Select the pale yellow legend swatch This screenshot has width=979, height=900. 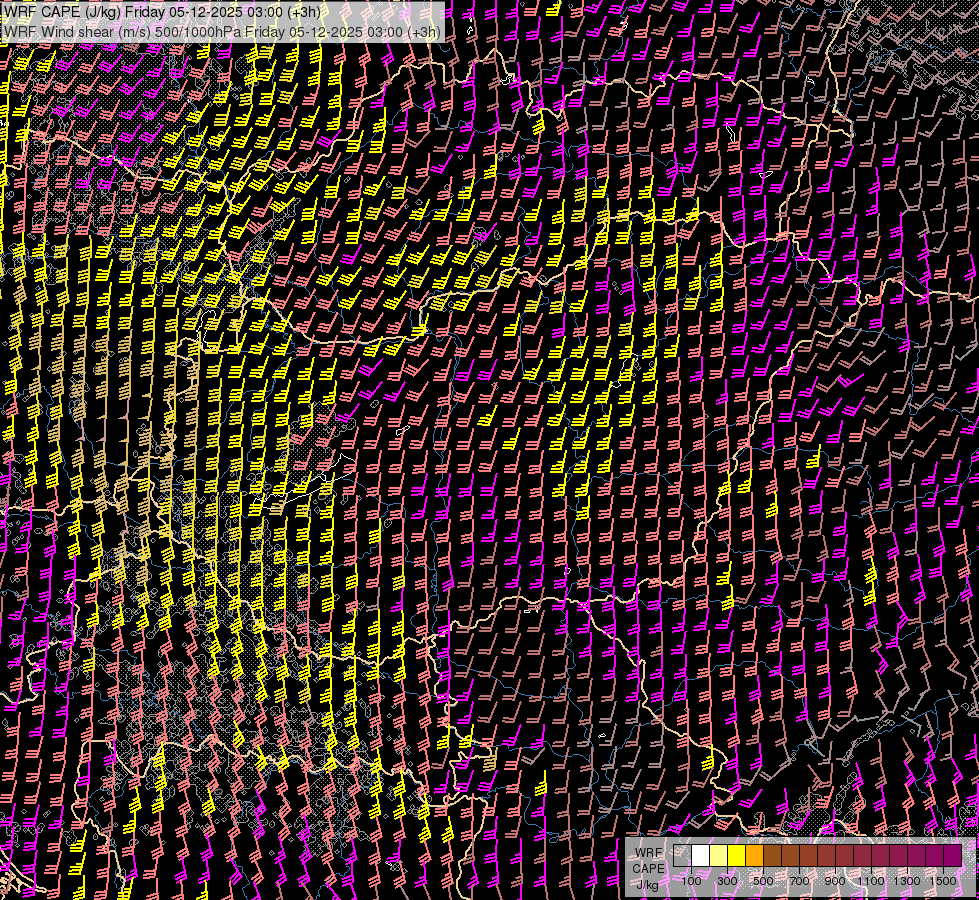pyautogui.click(x=719, y=855)
